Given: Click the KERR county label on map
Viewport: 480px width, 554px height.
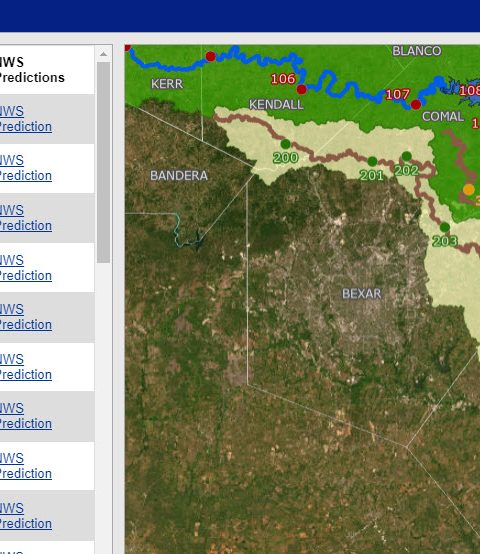Looking at the screenshot, I should point(167,84).
